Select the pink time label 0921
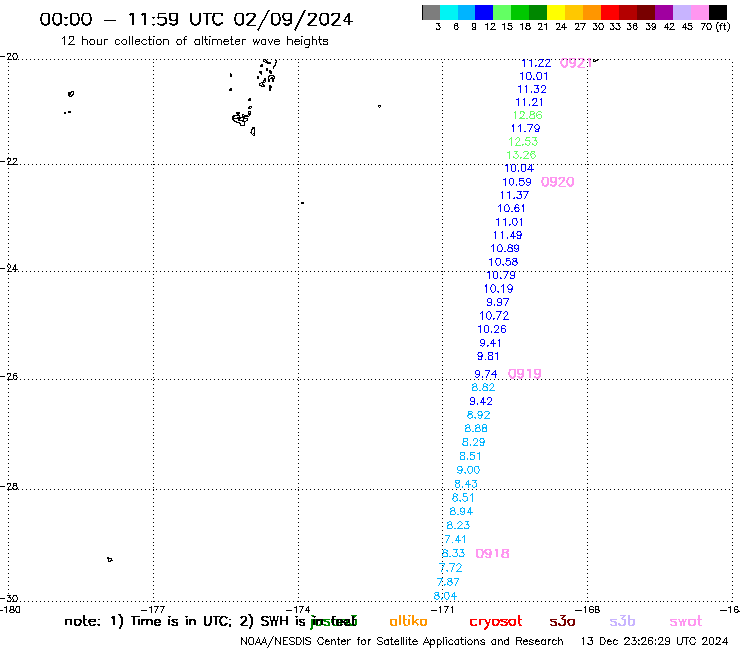 576,63
